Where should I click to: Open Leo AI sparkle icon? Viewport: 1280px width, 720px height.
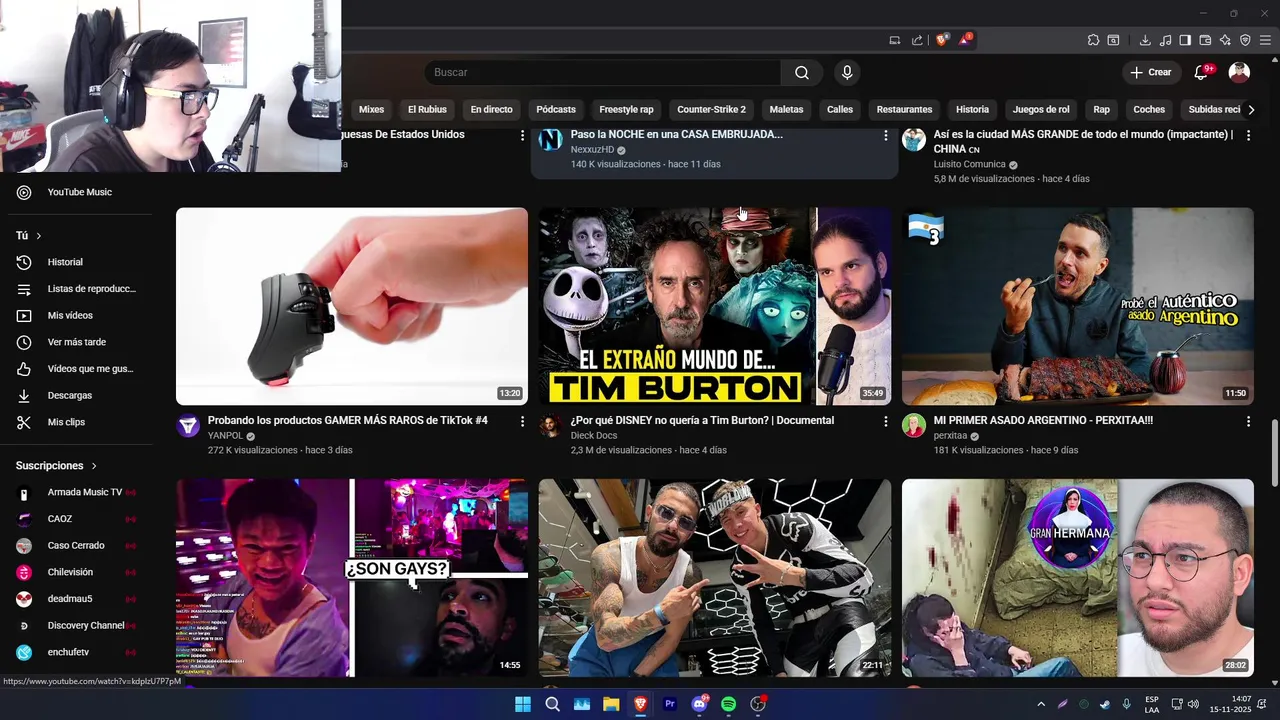pos(1225,40)
